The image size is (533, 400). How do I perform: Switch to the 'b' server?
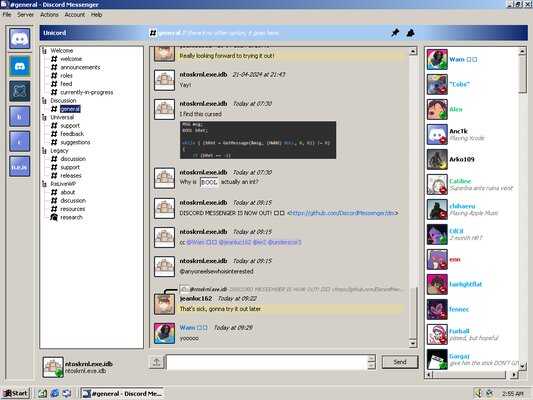[19, 116]
